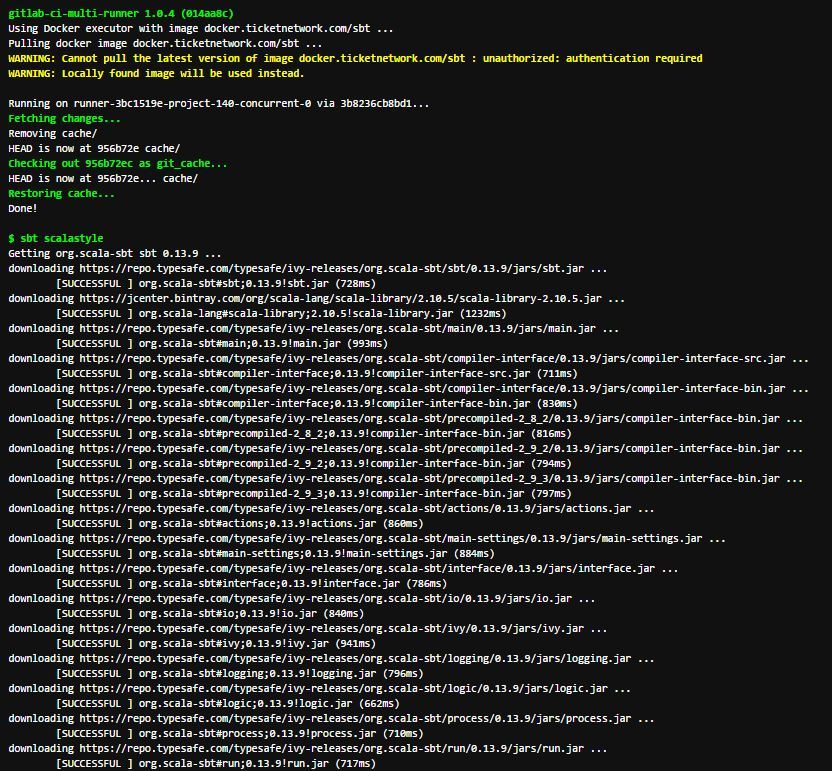Click the 'Running on runner-3bc1519e' line
The width and height of the screenshot is (832, 771).
coord(219,103)
